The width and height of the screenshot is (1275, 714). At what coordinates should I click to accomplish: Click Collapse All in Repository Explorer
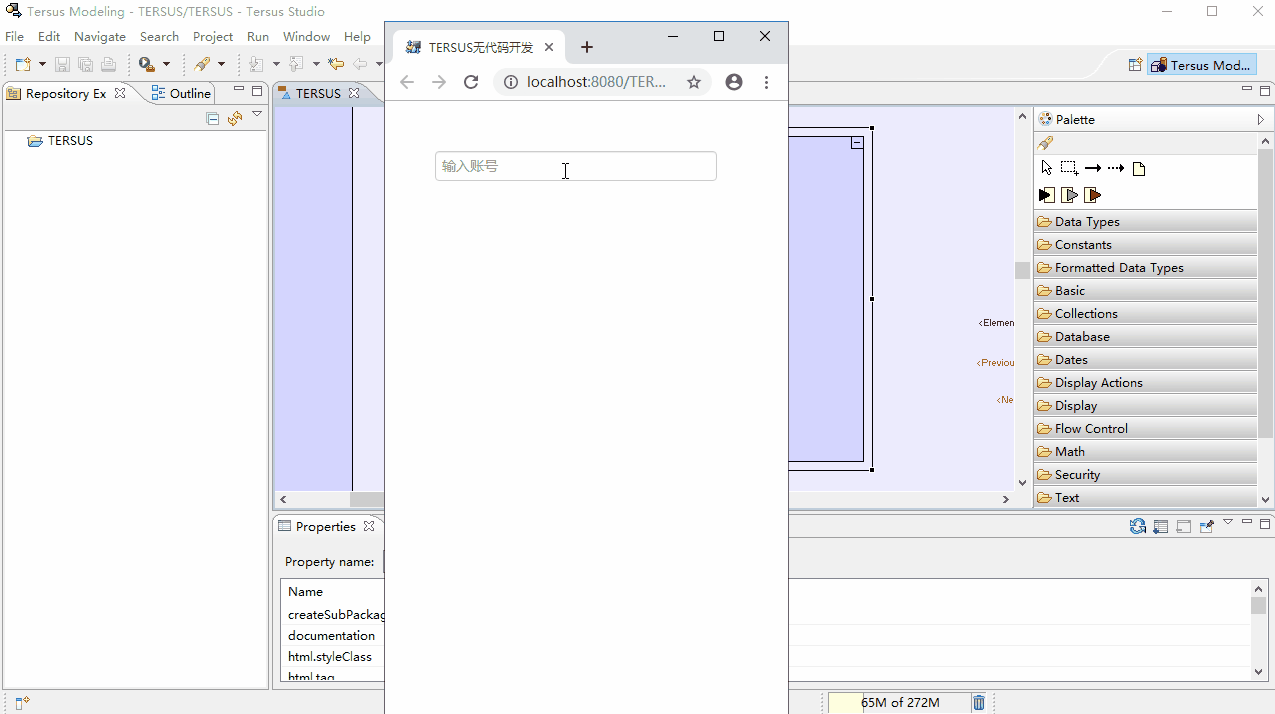pos(212,118)
